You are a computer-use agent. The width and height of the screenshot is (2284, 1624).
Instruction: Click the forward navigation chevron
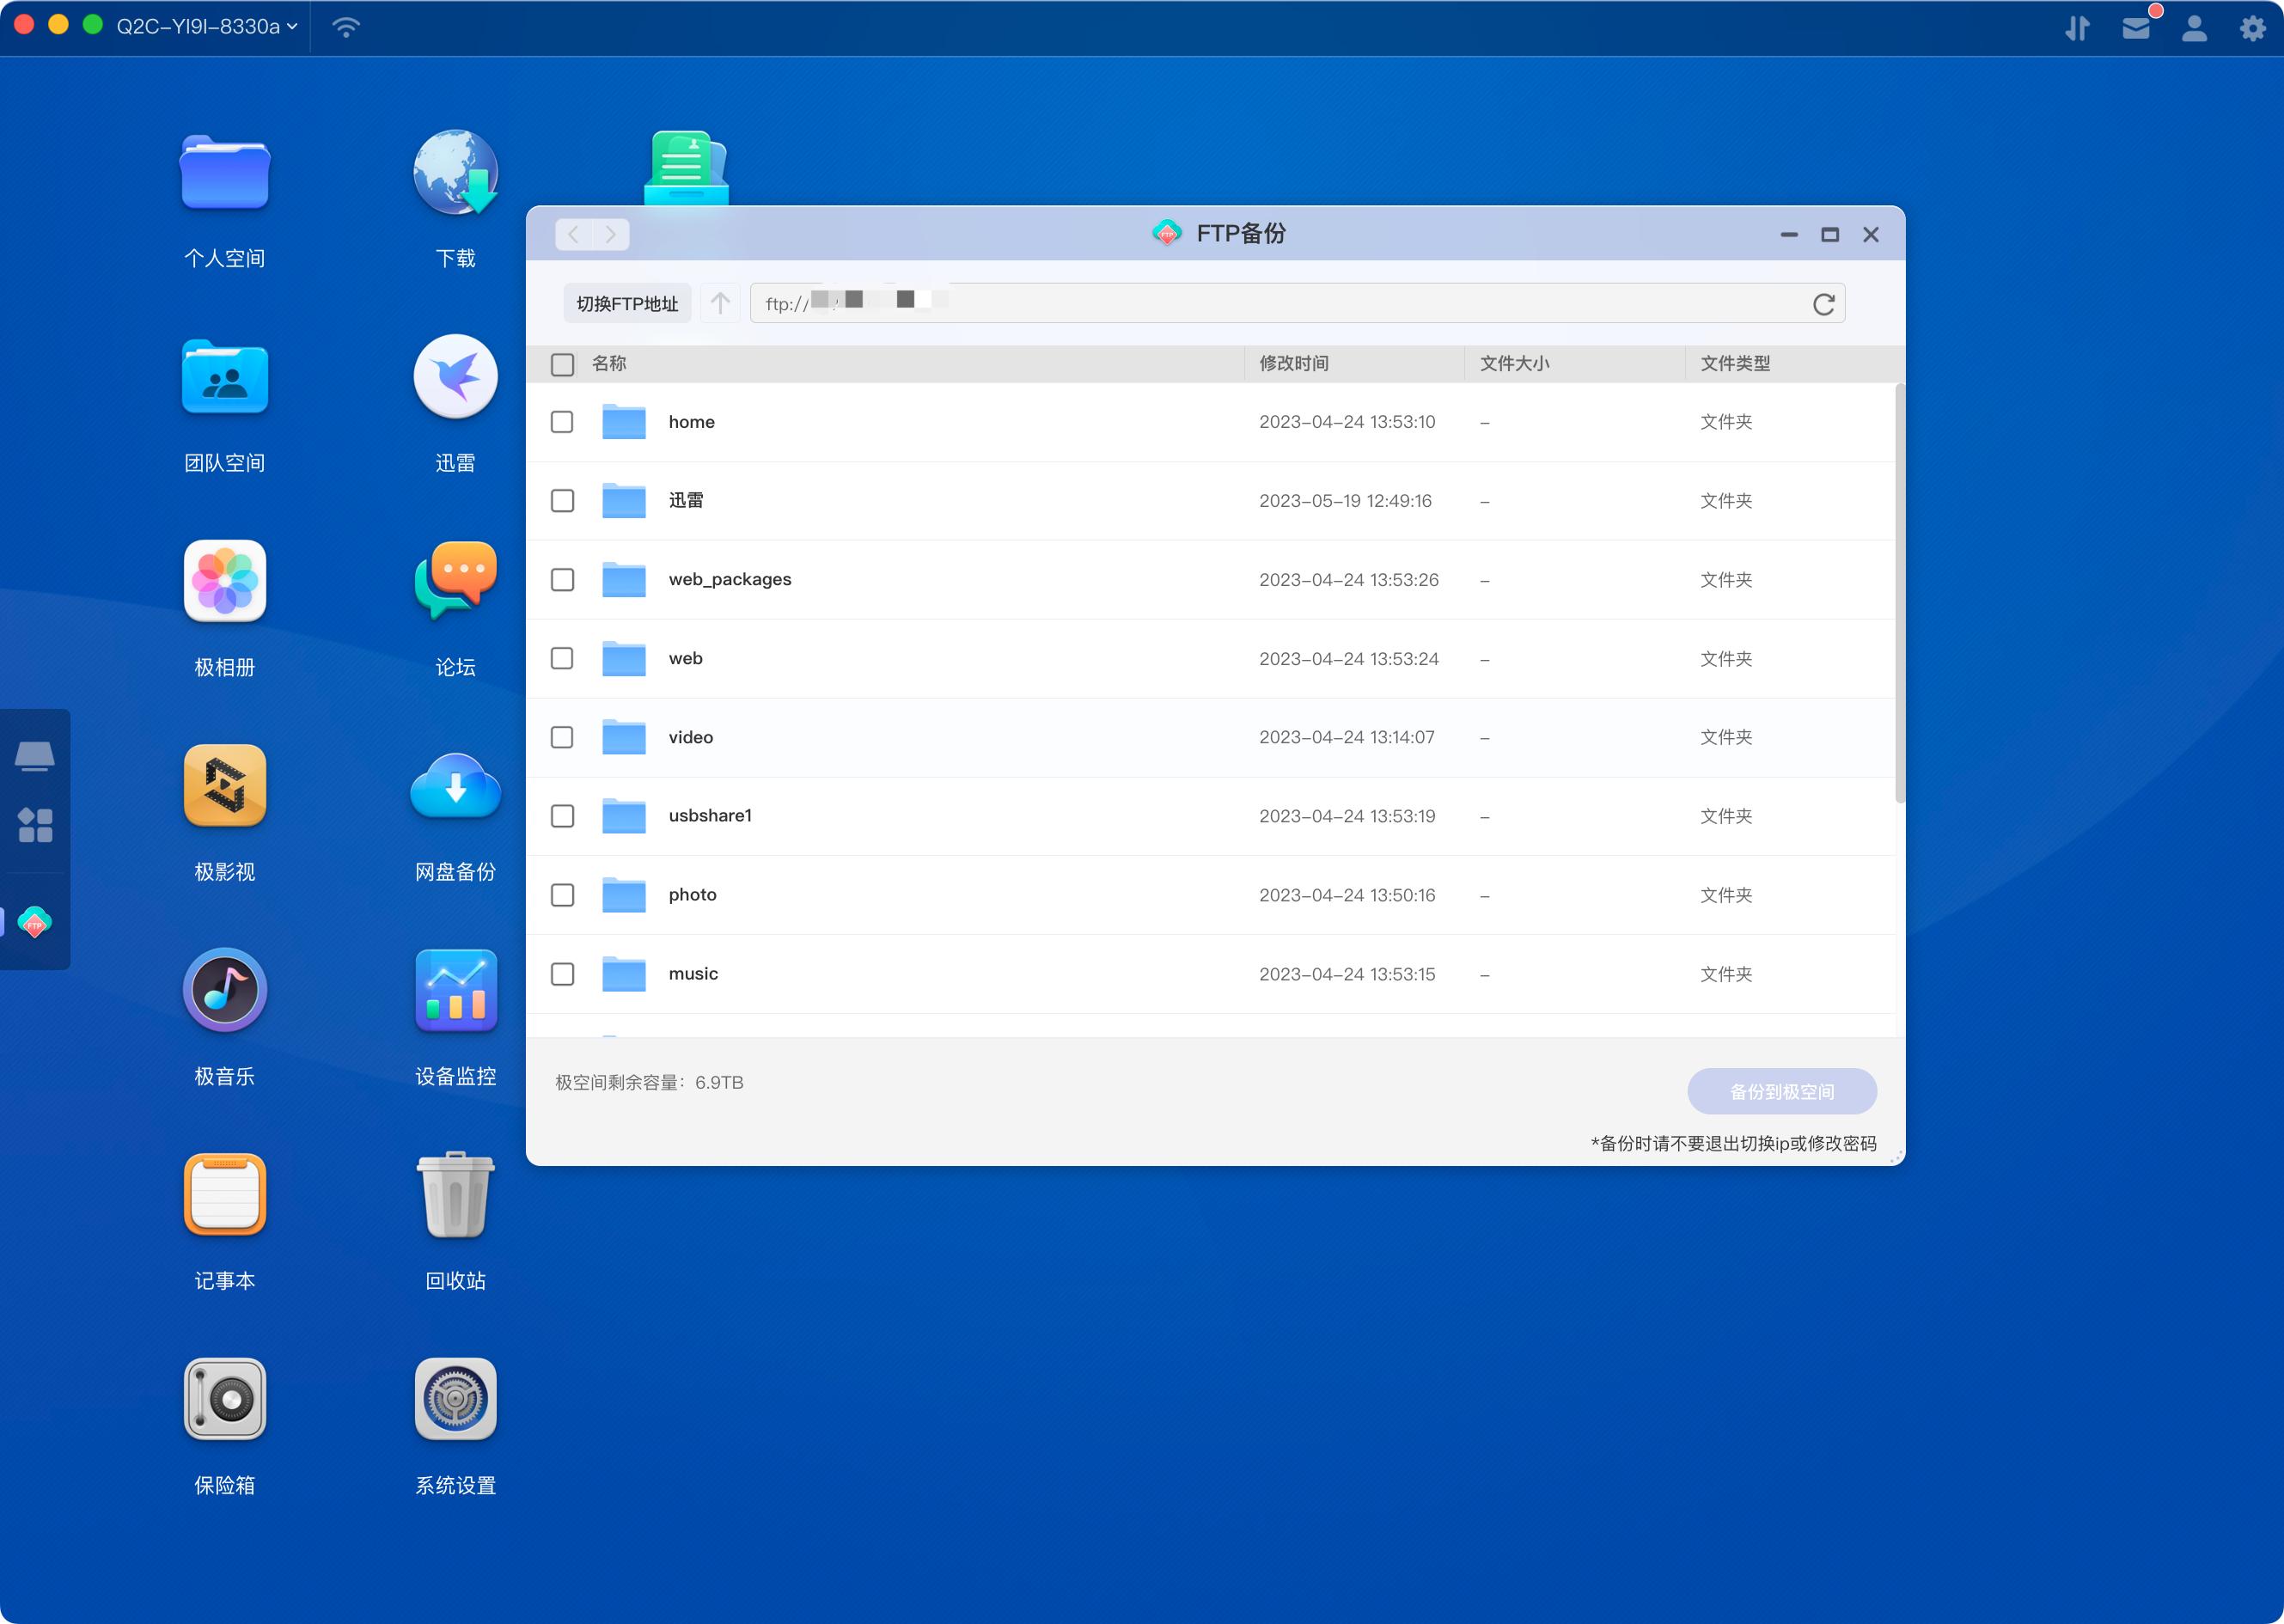(x=611, y=234)
